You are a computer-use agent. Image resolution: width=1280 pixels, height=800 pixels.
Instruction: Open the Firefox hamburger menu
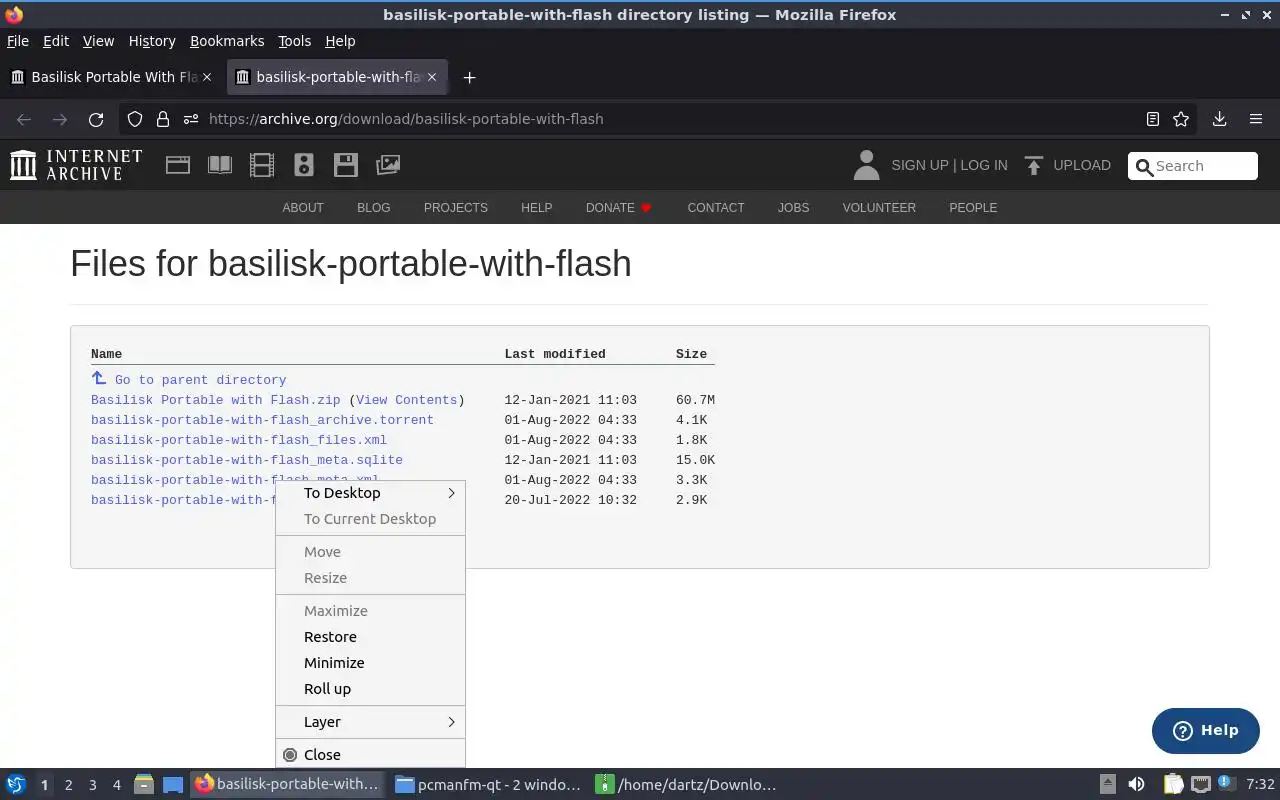[1256, 119]
